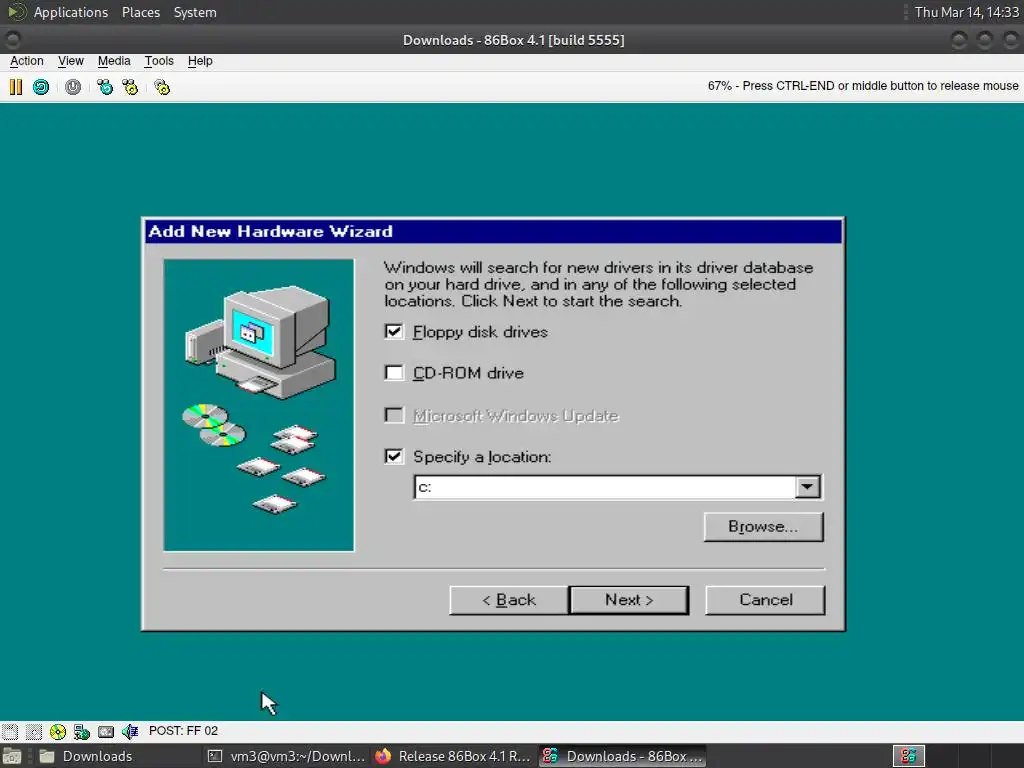
Task: Click the sound speaker status bar icon
Action: point(130,731)
